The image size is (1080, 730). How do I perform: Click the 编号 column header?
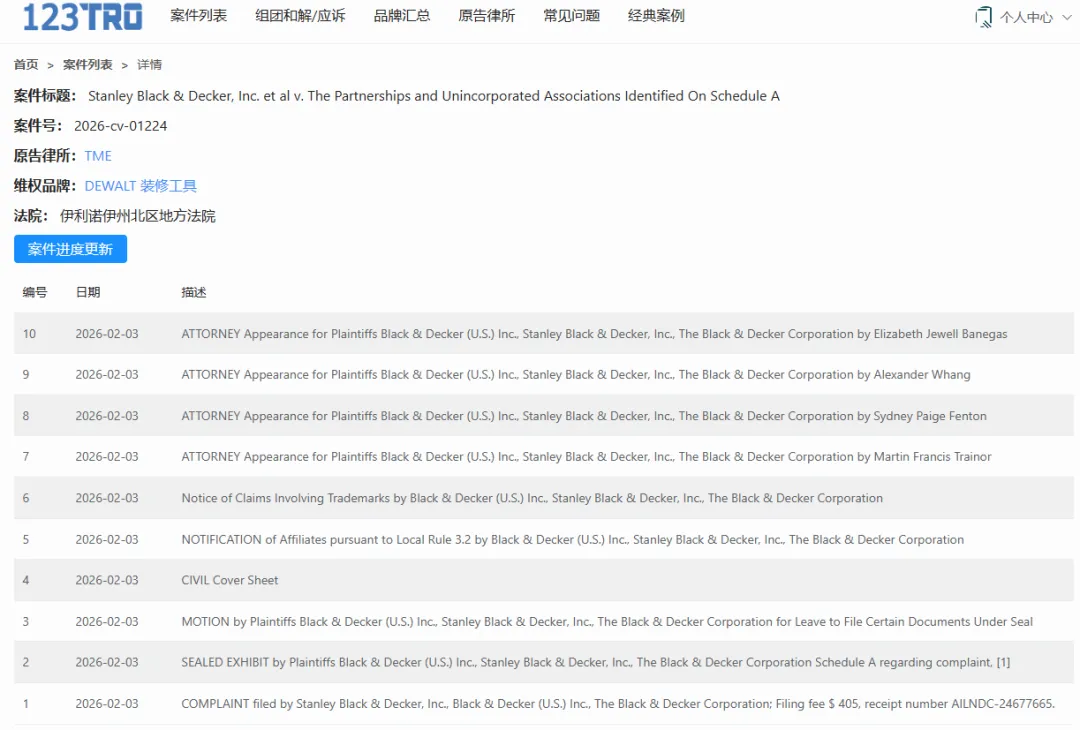[x=34, y=293]
